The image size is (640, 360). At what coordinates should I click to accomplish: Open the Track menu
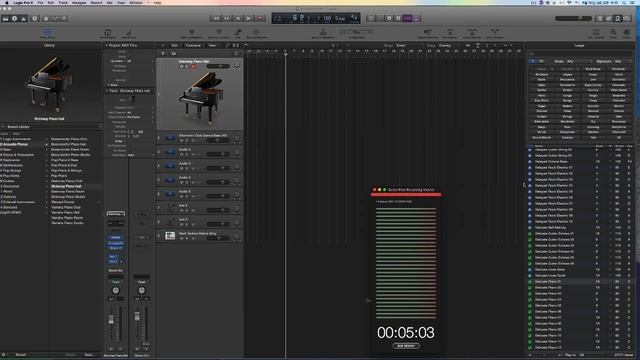click(x=63, y=2)
